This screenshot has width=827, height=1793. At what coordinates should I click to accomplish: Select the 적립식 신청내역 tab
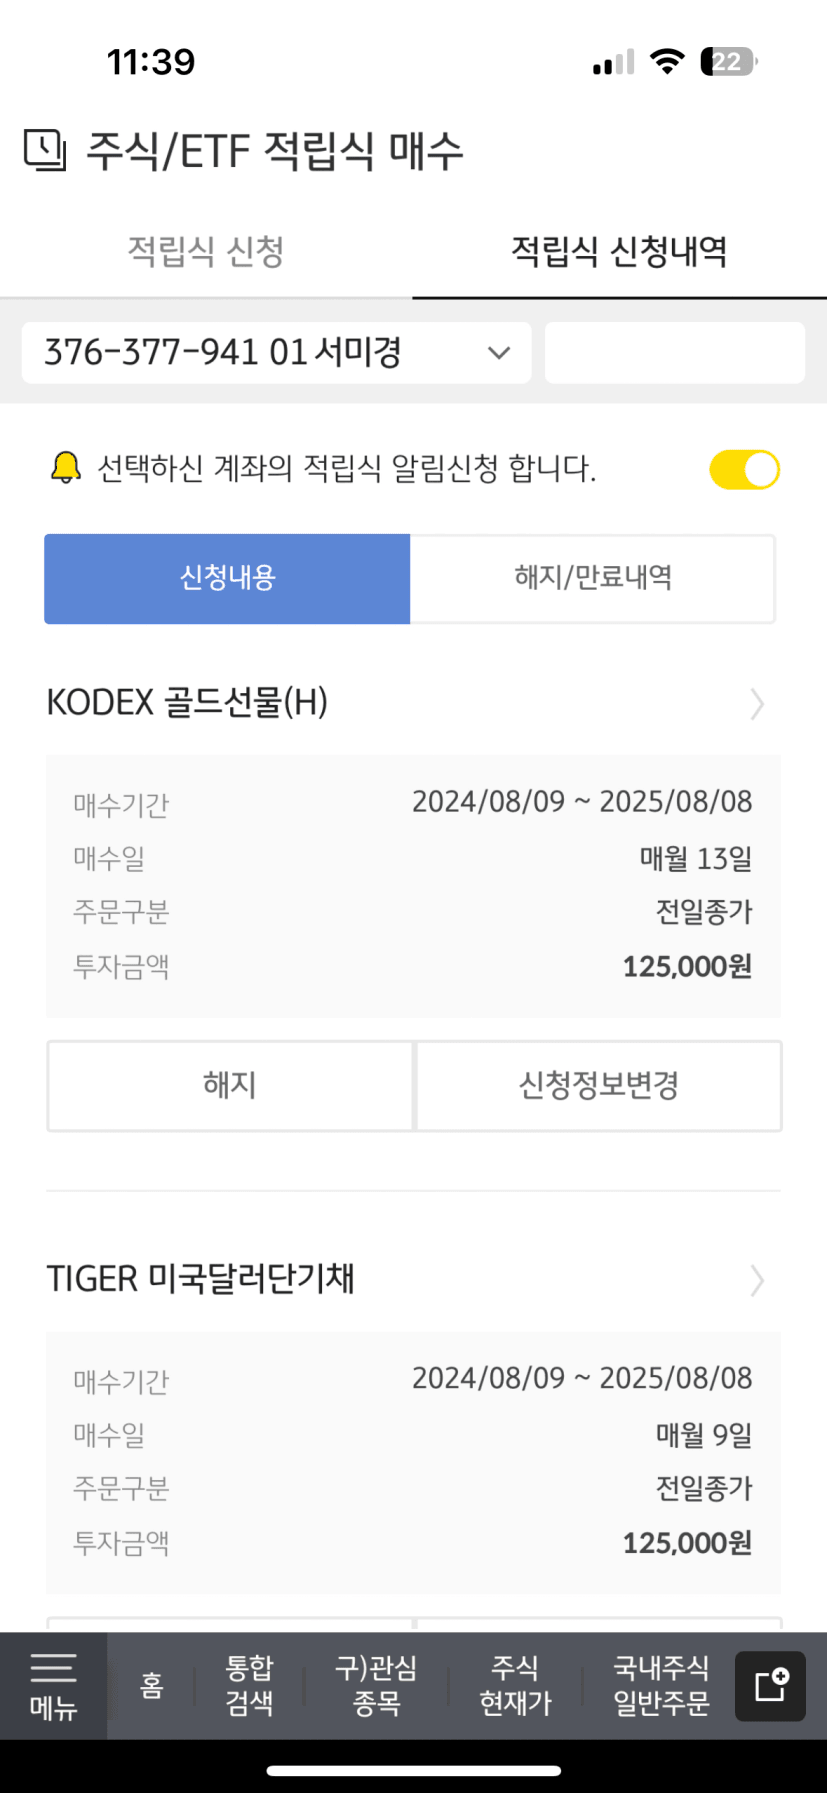point(620,251)
